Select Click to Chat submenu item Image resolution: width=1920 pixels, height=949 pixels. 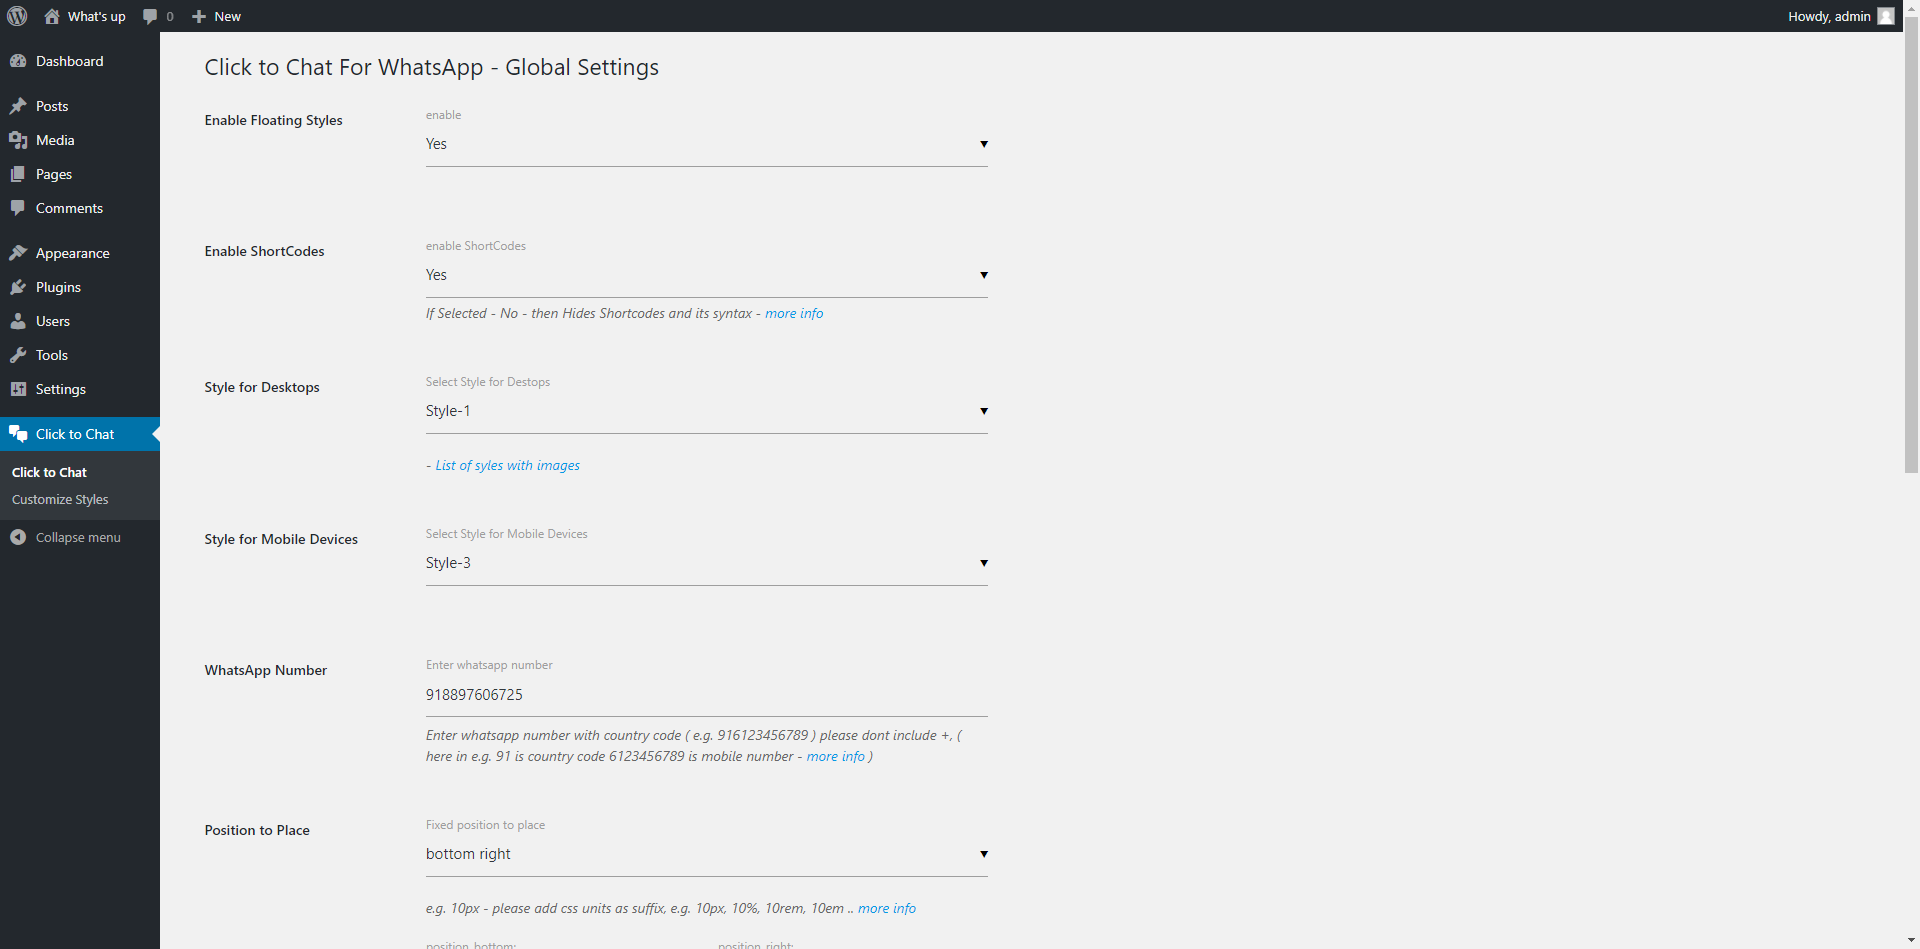point(49,472)
